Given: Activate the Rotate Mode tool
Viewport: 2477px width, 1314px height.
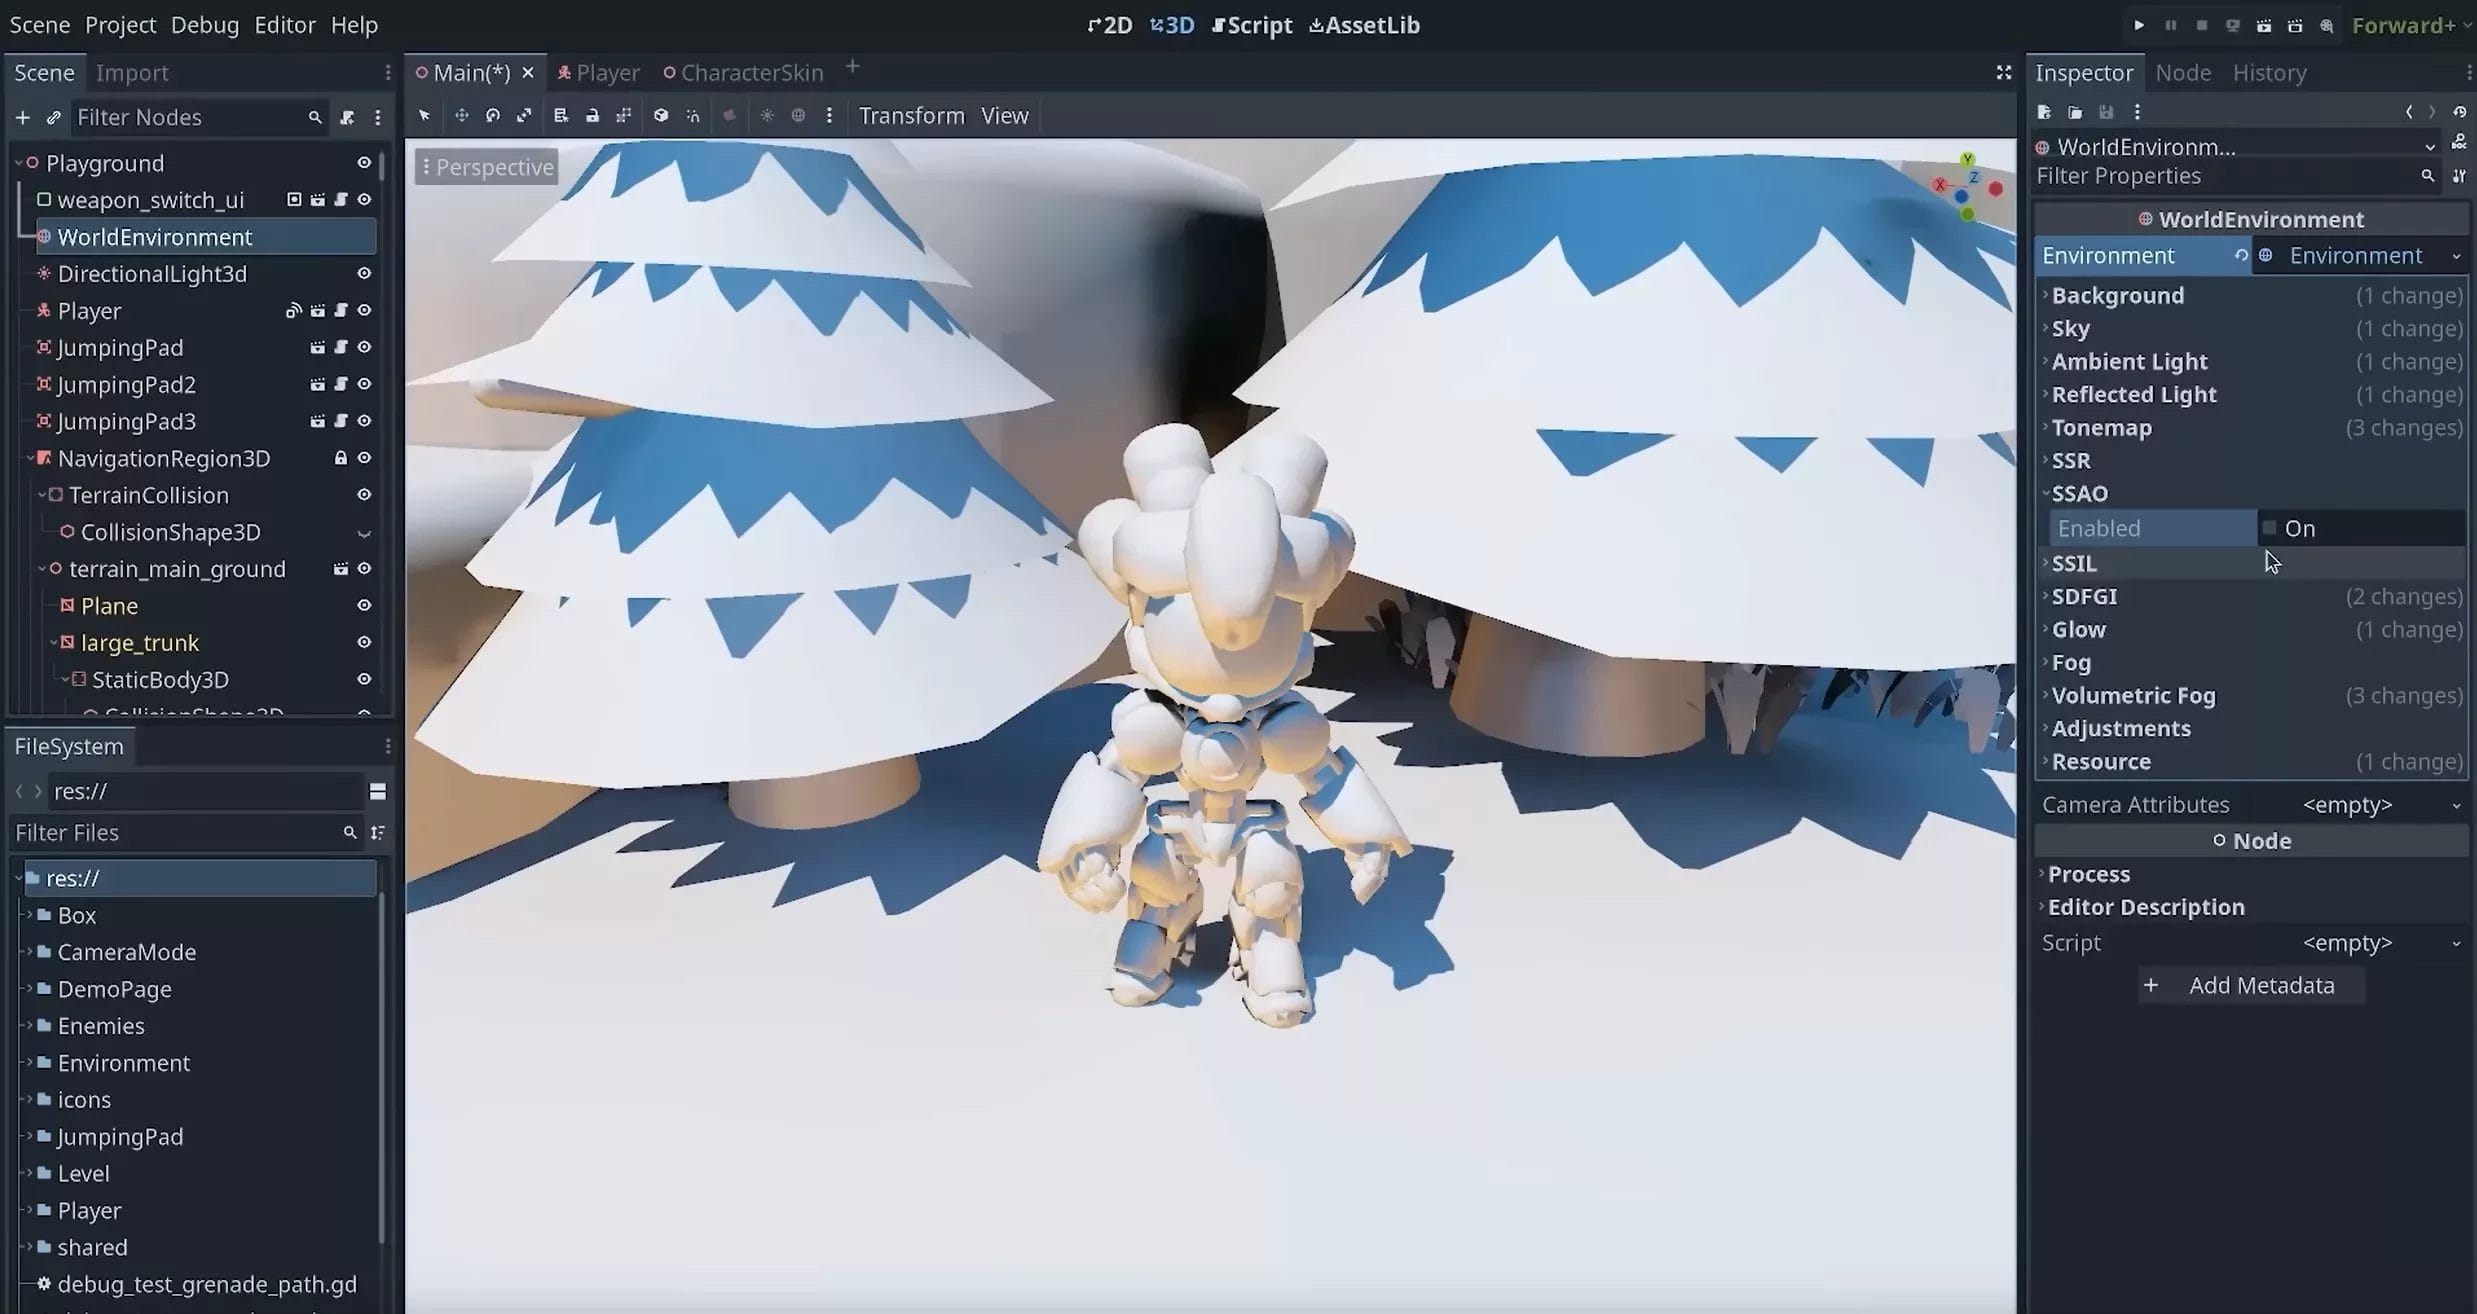Looking at the screenshot, I should tap(492, 115).
